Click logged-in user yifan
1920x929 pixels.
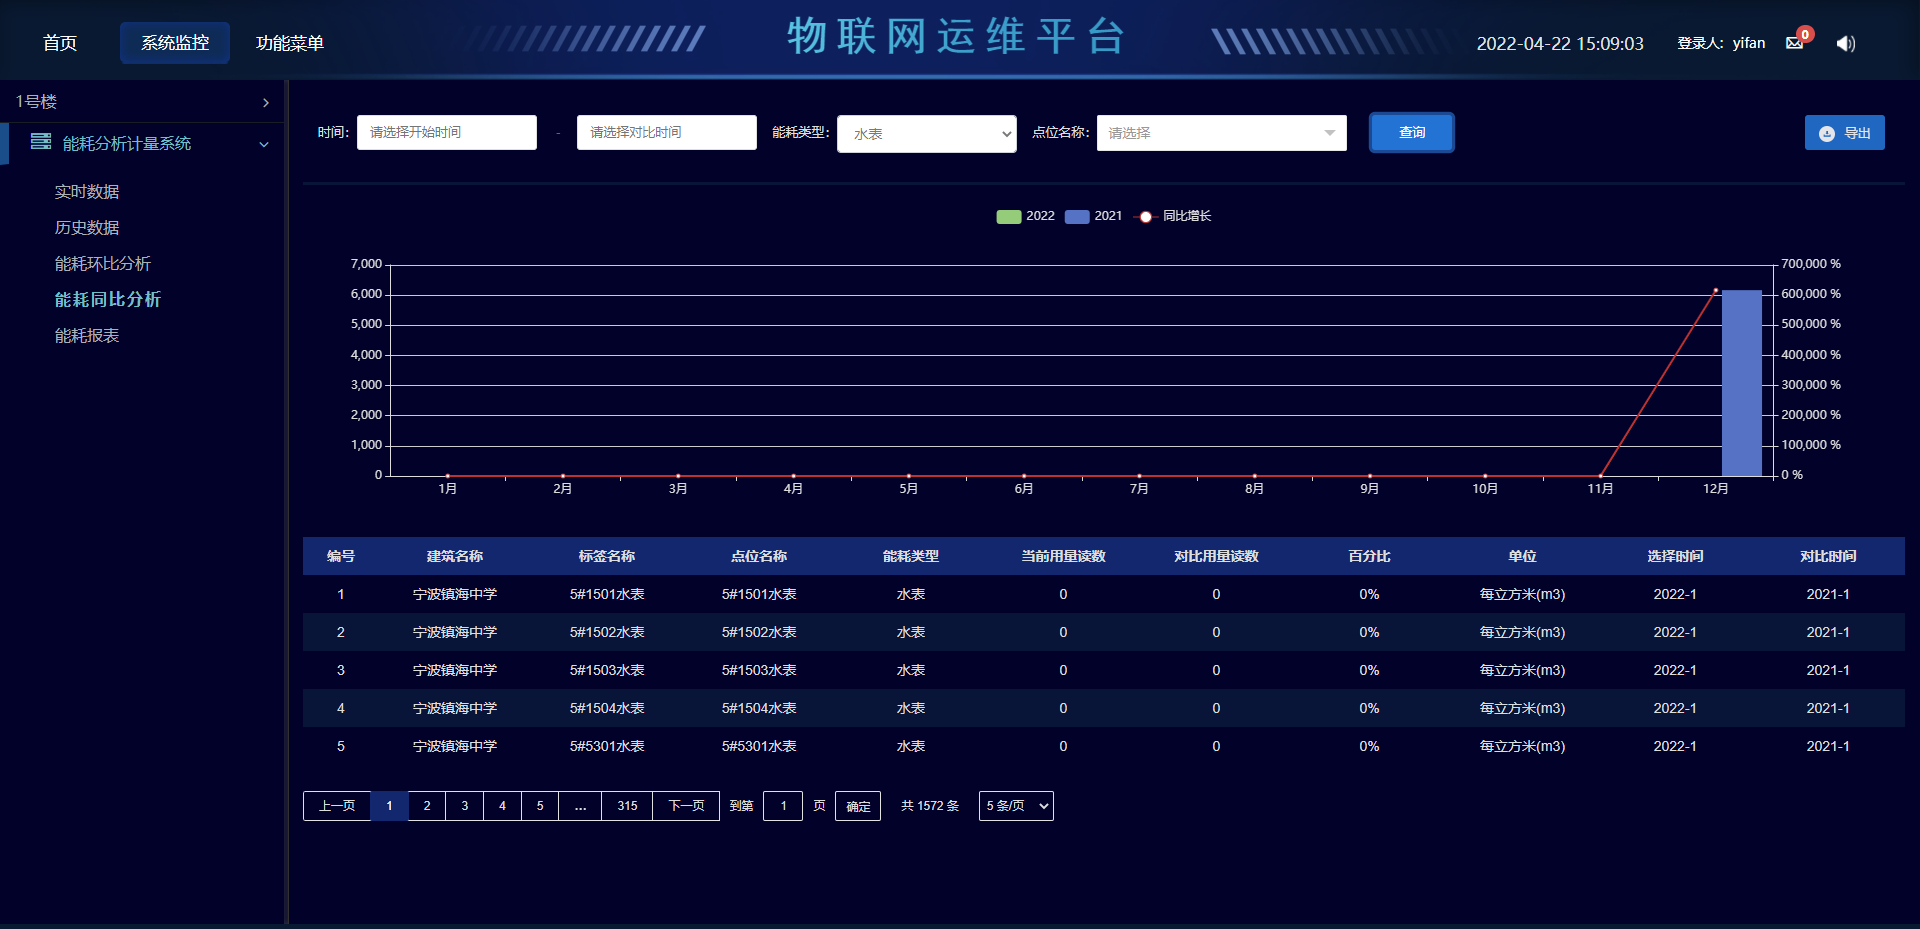pyautogui.click(x=1749, y=43)
